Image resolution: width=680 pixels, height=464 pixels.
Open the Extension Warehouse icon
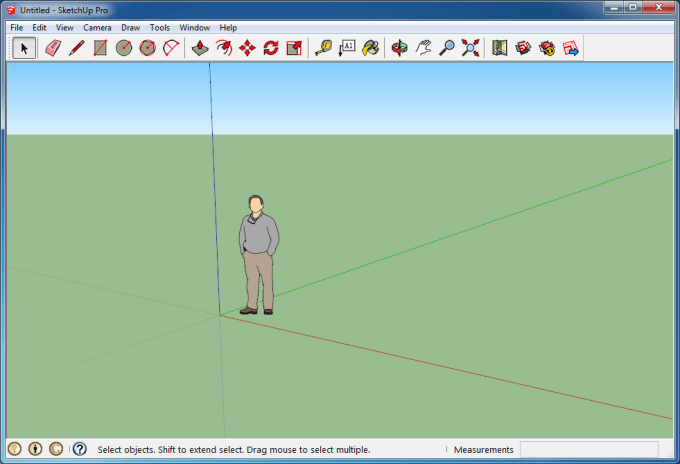pos(547,48)
